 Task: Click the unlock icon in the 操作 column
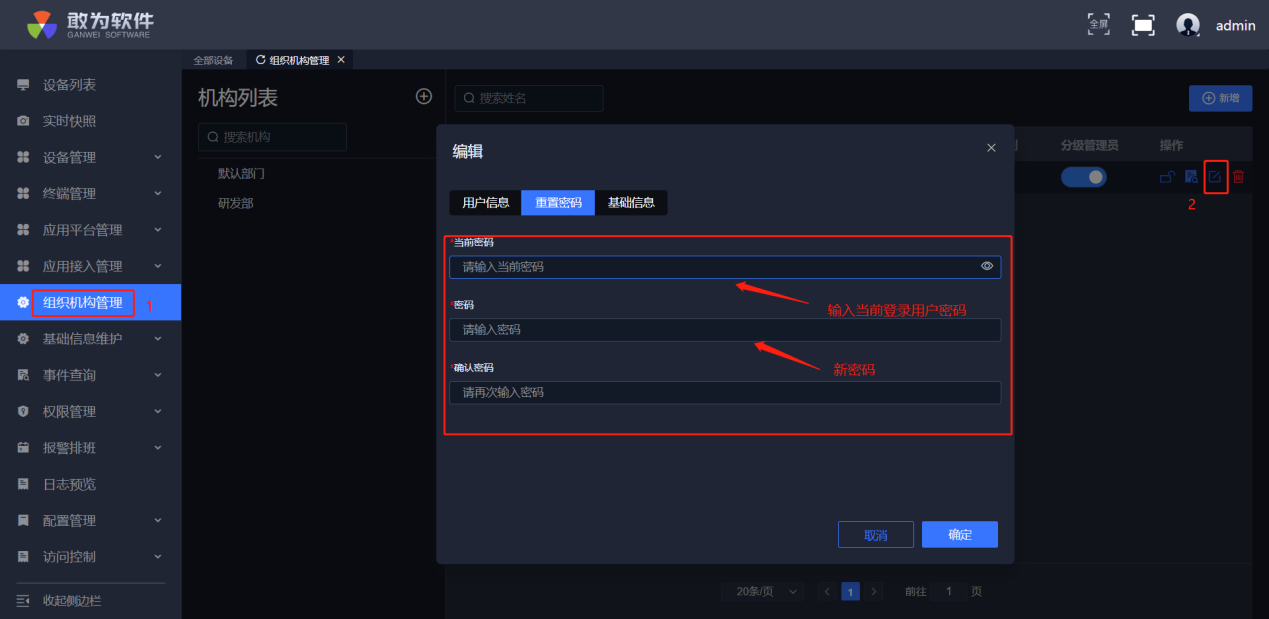1167,177
